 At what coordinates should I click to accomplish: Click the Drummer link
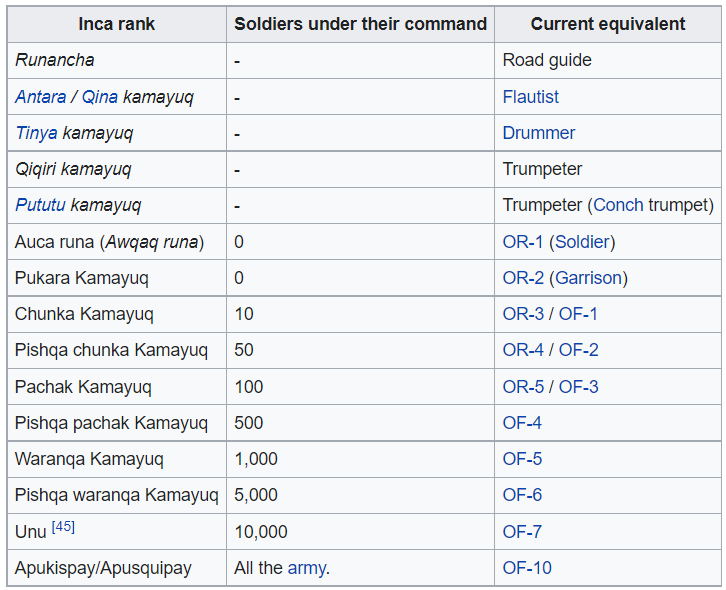(x=539, y=133)
